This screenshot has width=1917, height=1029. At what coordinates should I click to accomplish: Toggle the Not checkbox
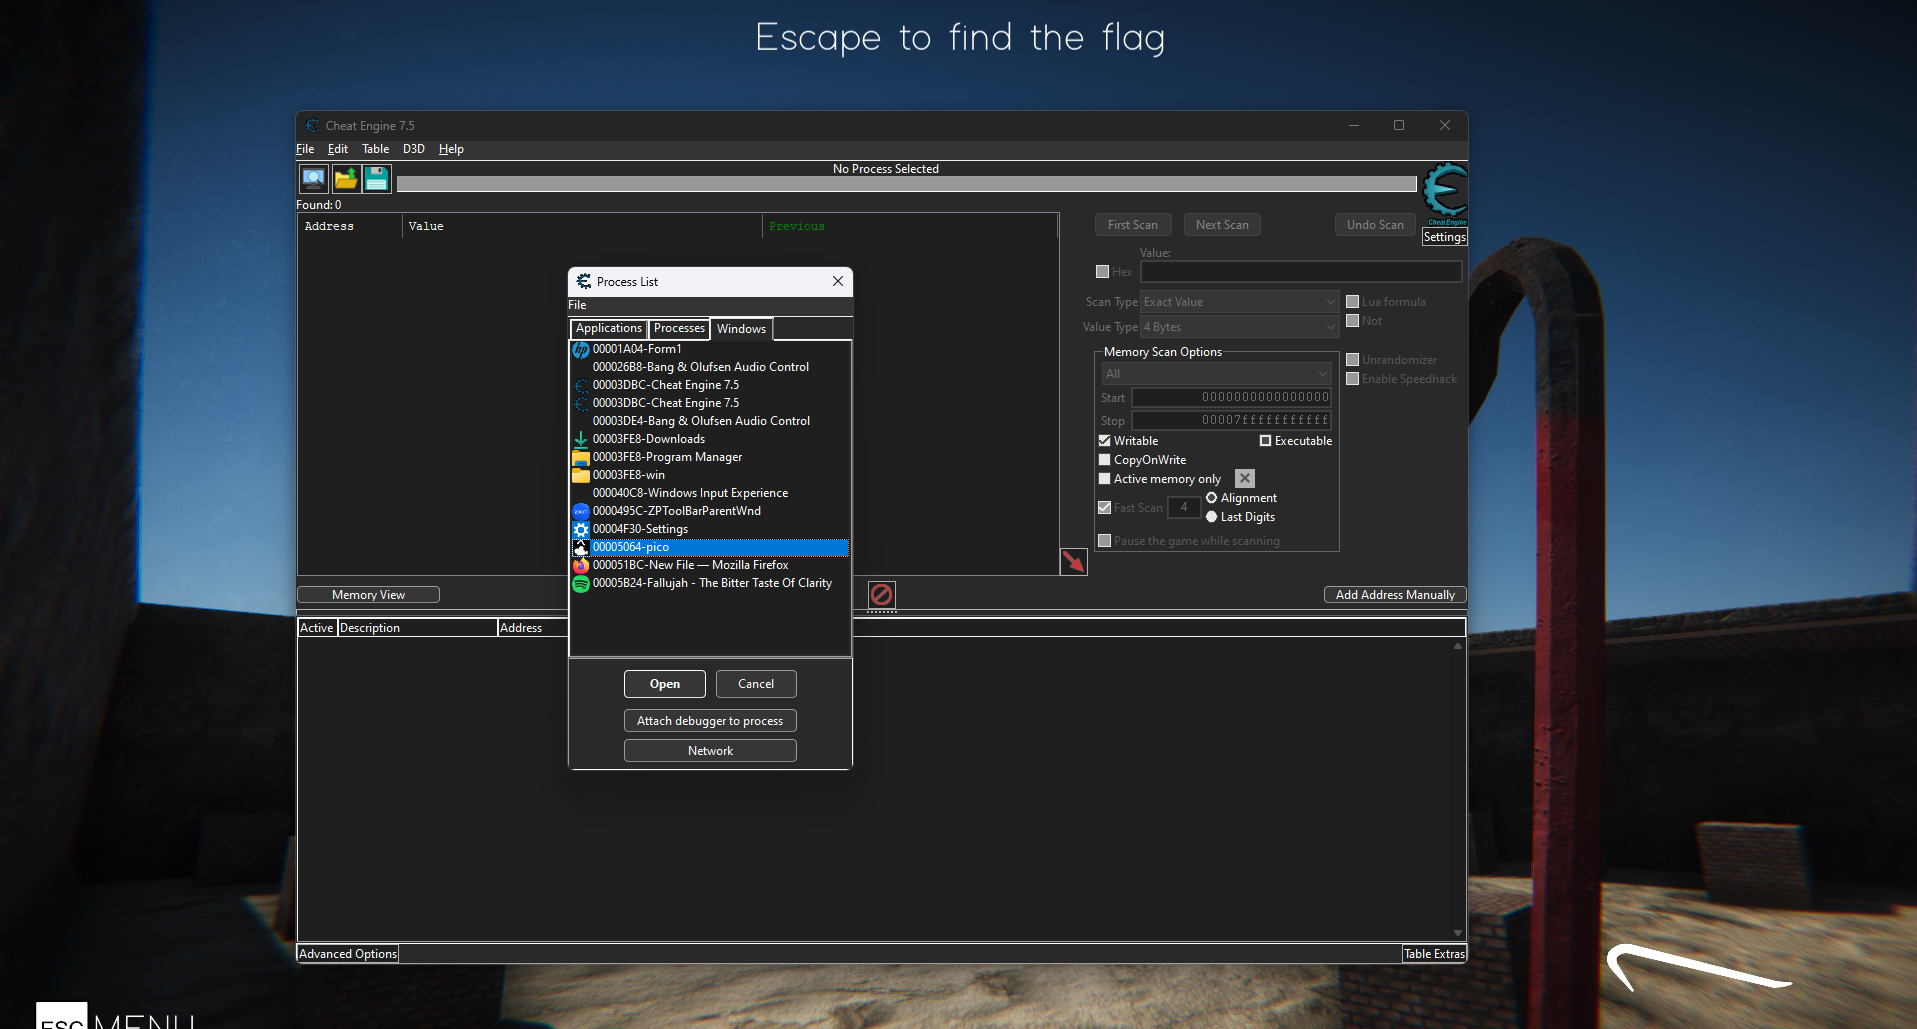coord(1353,321)
